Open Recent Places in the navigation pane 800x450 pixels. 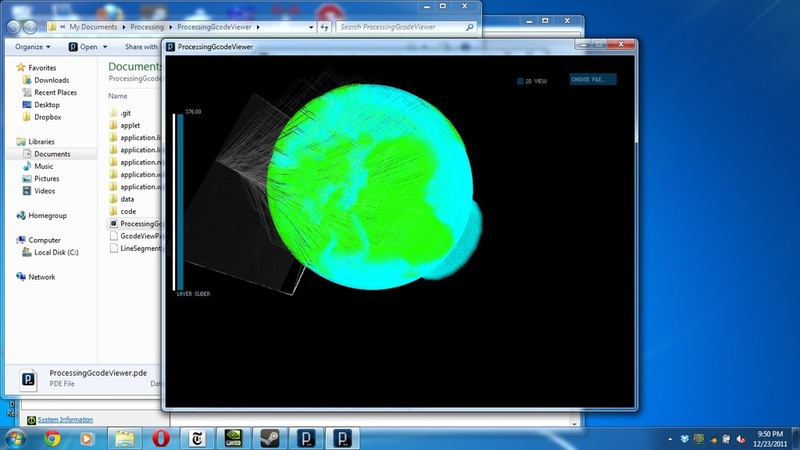click(x=55, y=92)
